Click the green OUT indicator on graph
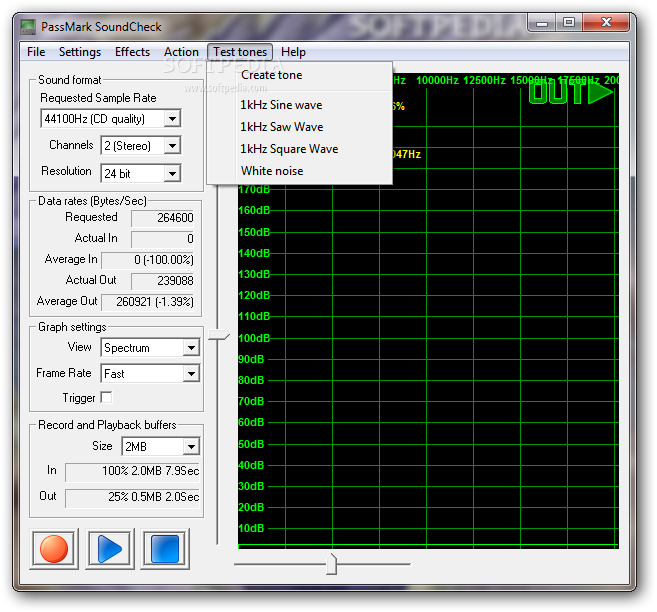This screenshot has width=657, height=612. [x=571, y=93]
